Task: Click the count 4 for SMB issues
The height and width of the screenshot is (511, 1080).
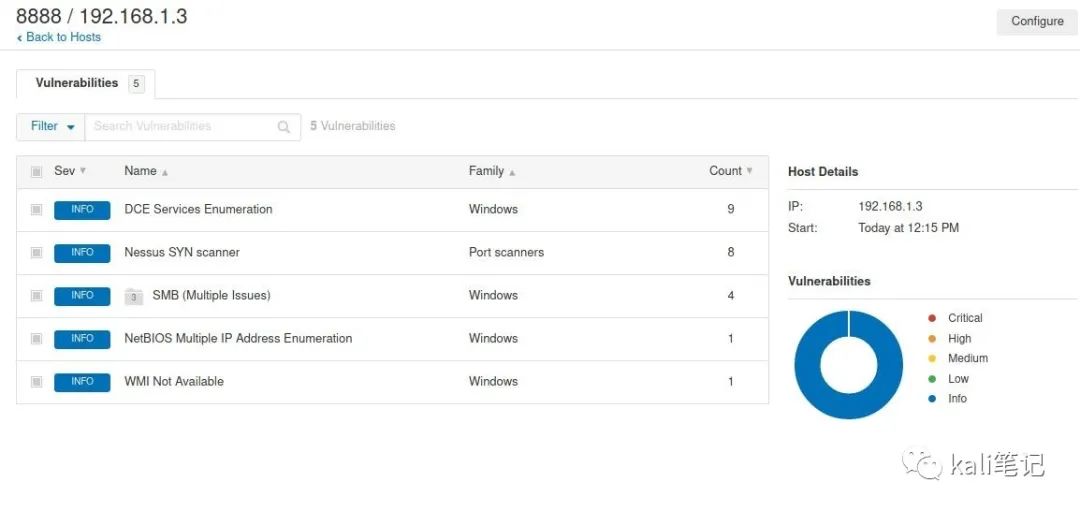Action: (x=731, y=296)
